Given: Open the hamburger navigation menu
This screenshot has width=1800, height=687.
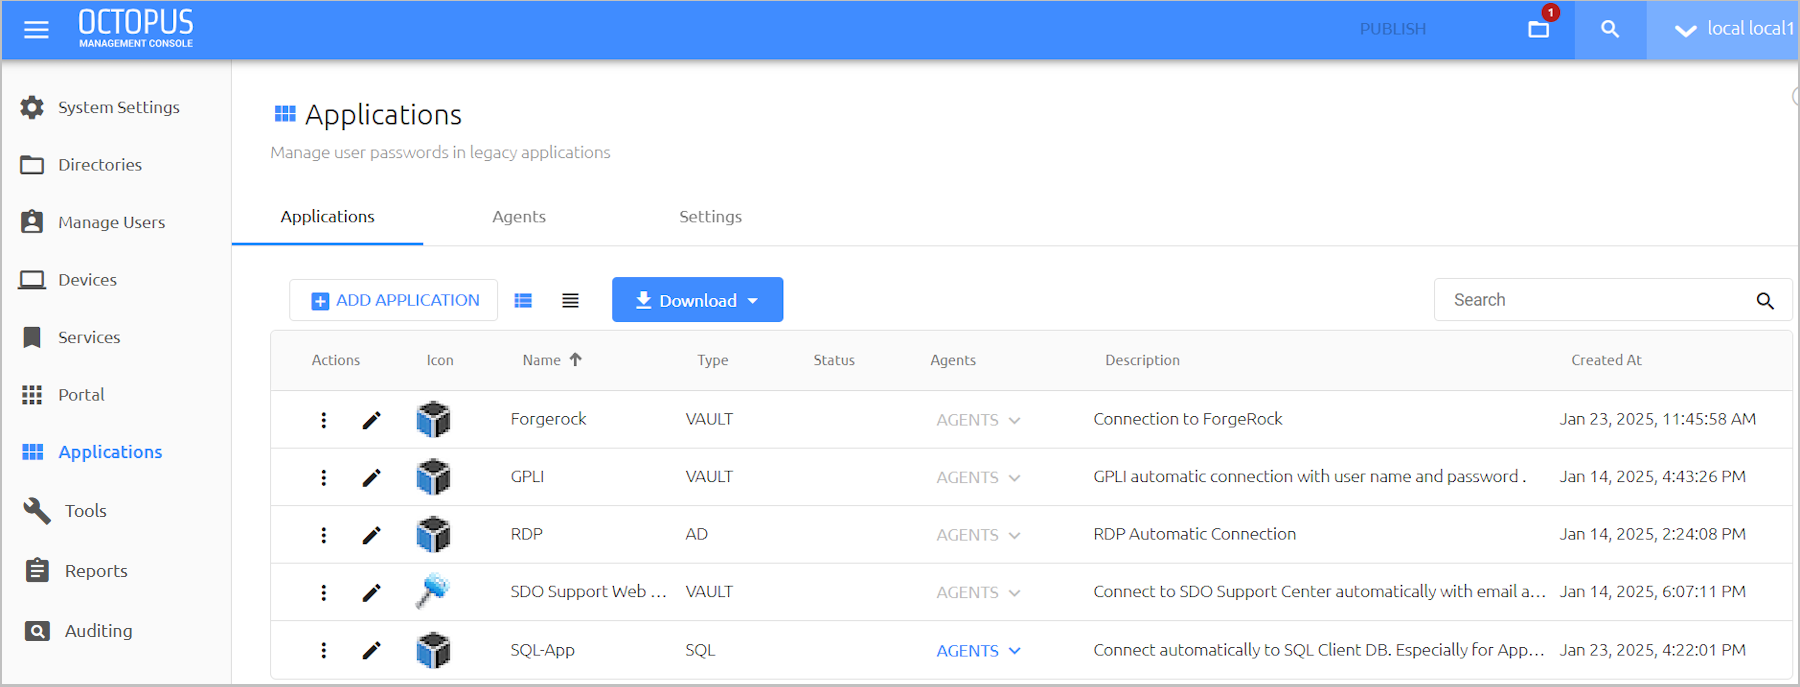Looking at the screenshot, I should pos(36,30).
